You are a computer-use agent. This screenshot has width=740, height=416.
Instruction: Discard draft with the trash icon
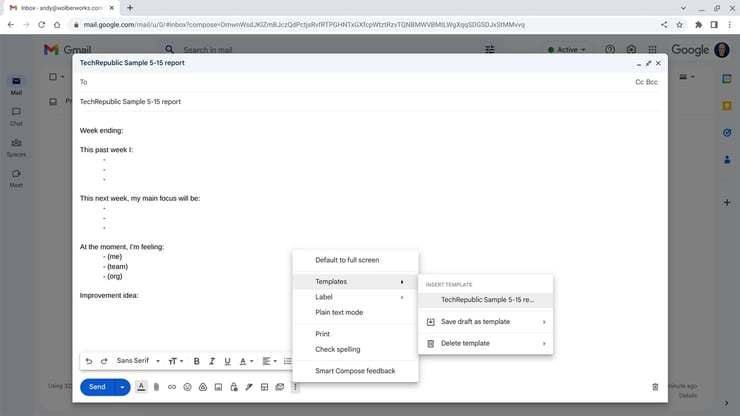coord(655,387)
